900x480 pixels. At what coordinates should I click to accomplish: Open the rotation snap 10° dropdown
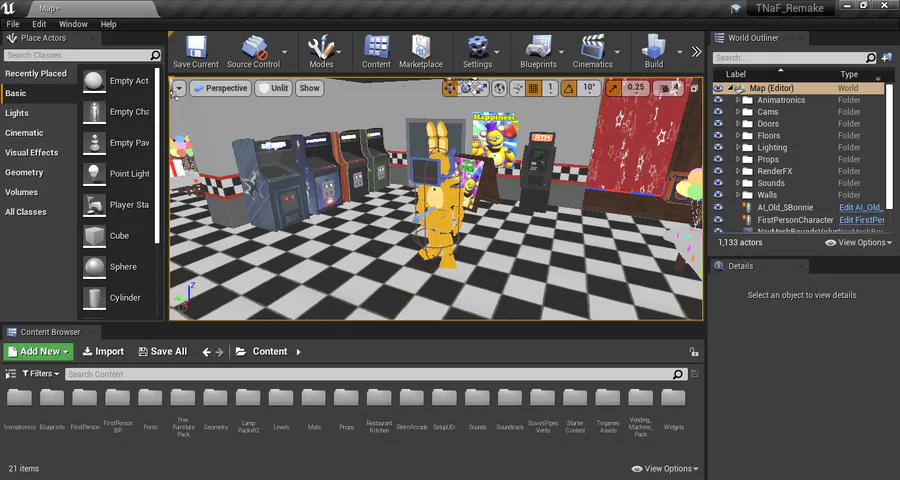pyautogui.click(x=589, y=88)
